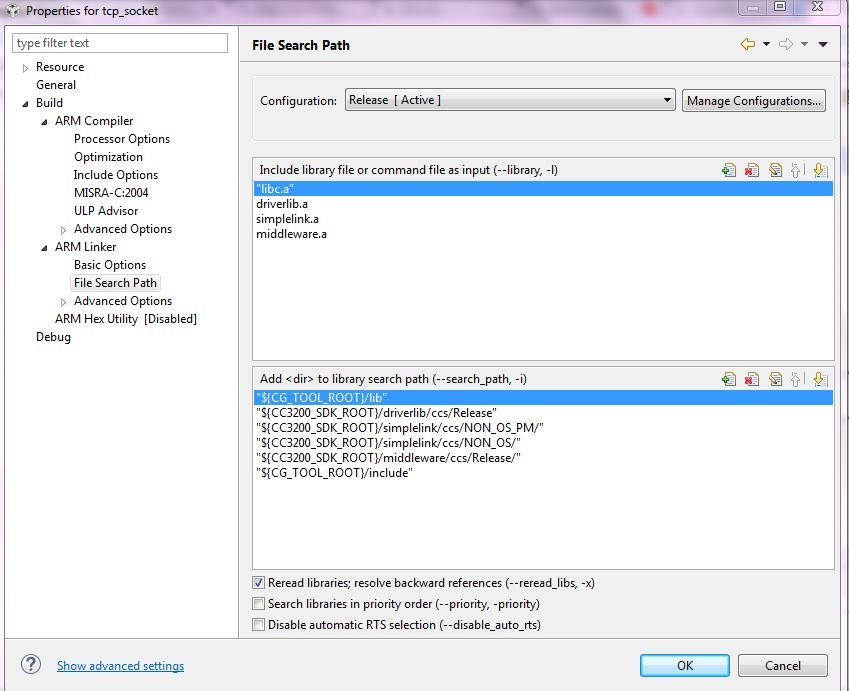Confirm with the OK button
This screenshot has height=691, width=849.
(684, 665)
